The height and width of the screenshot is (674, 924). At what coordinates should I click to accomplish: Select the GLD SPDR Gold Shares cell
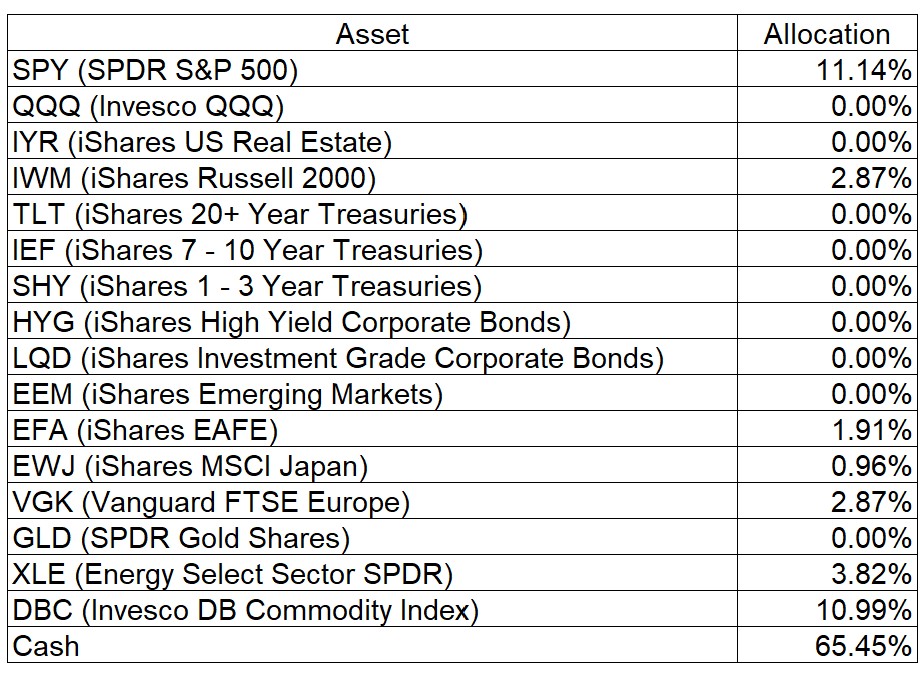(x=181, y=538)
